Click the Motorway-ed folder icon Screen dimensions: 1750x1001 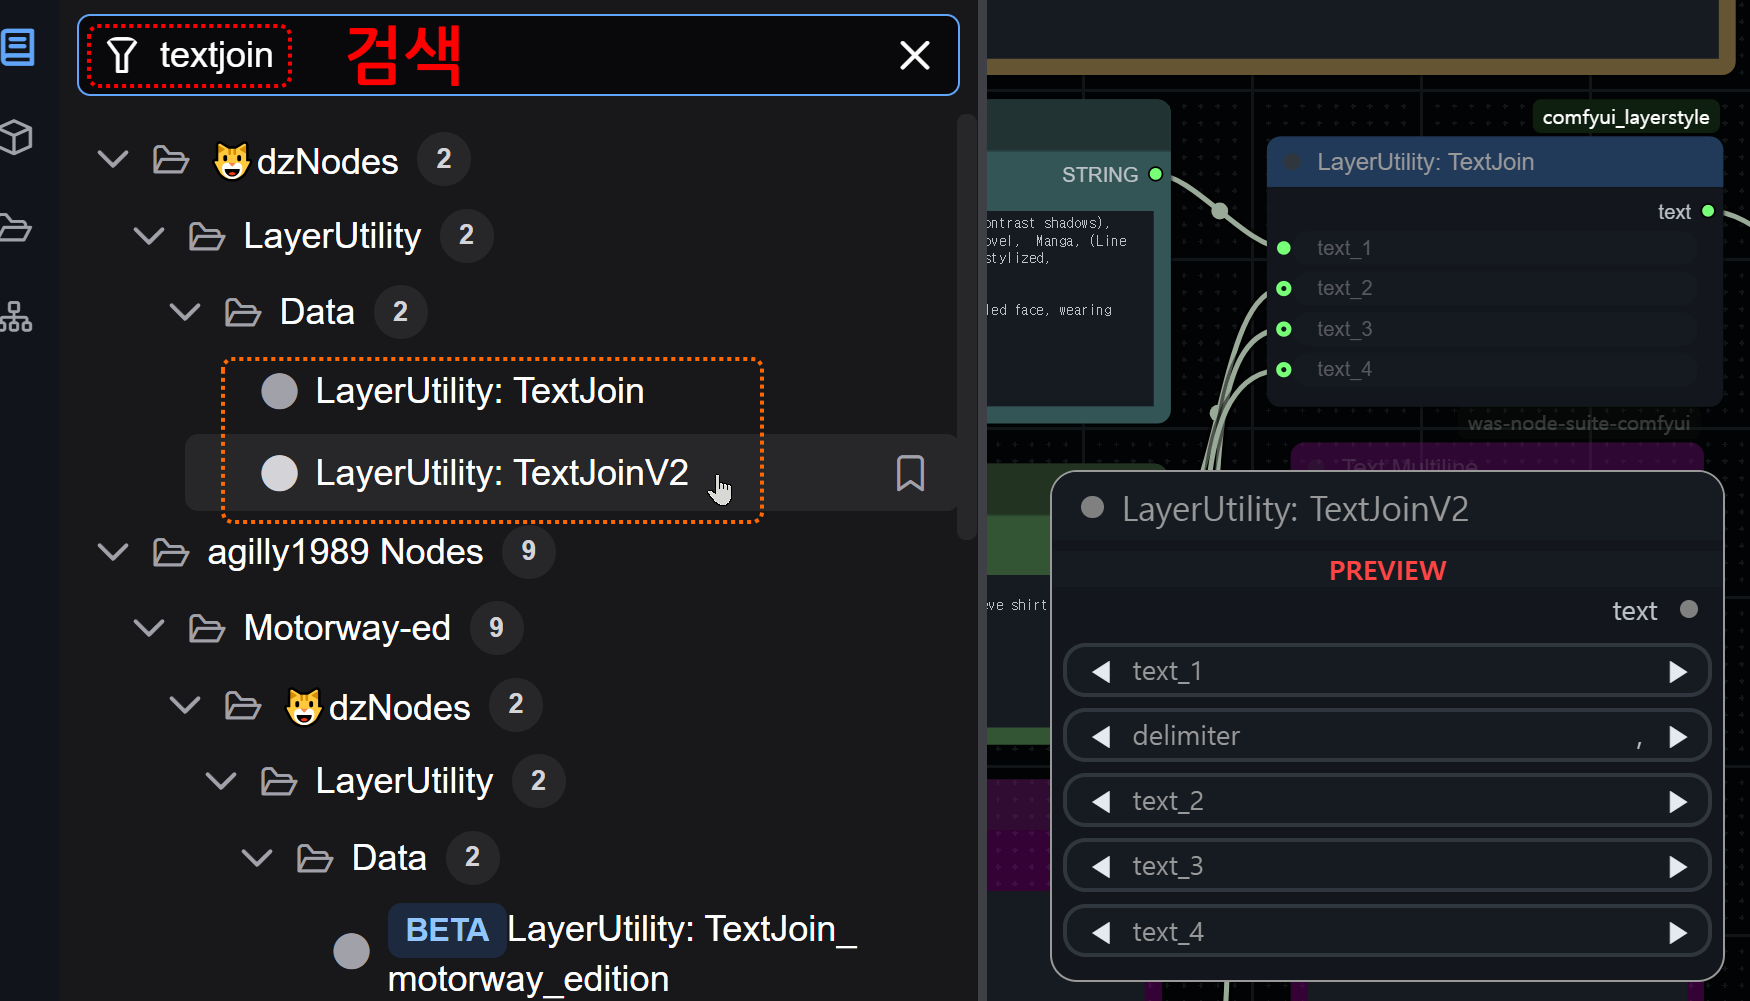[x=206, y=629]
